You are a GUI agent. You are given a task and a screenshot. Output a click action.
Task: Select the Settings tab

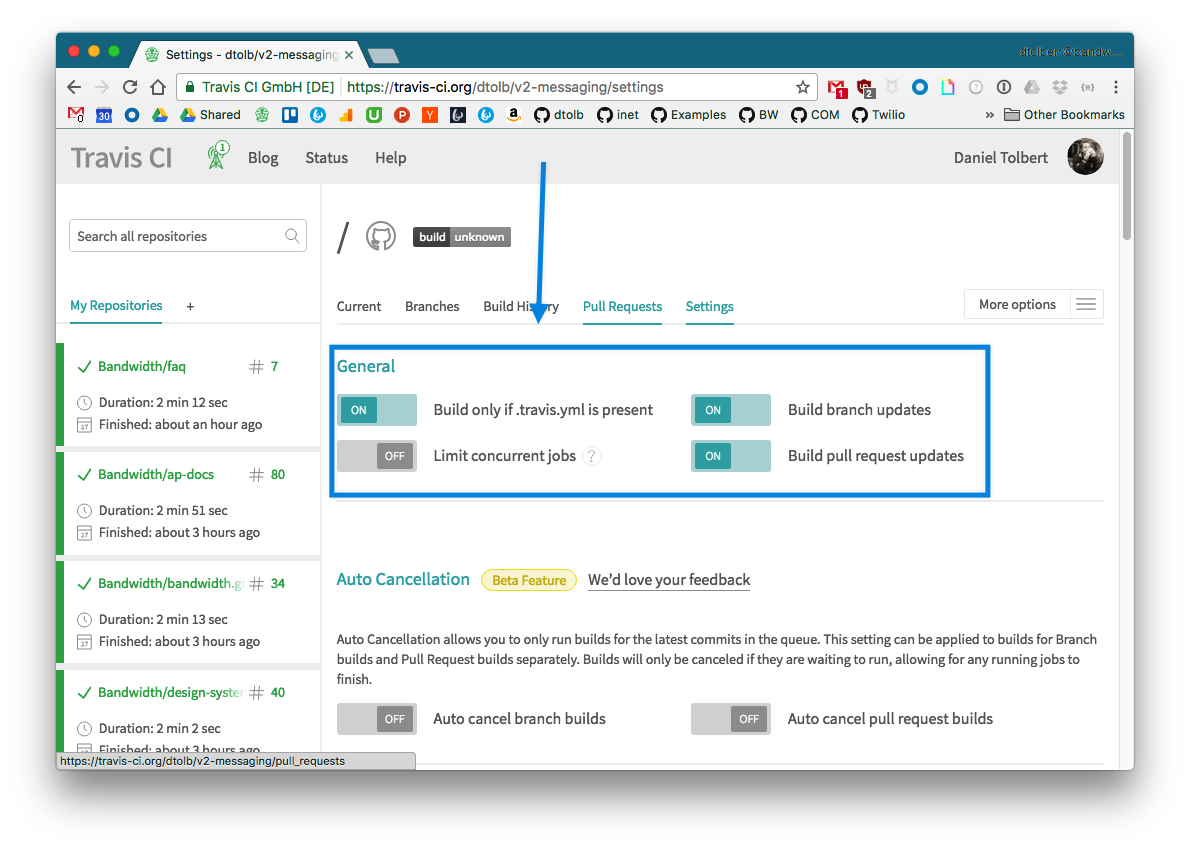point(710,307)
